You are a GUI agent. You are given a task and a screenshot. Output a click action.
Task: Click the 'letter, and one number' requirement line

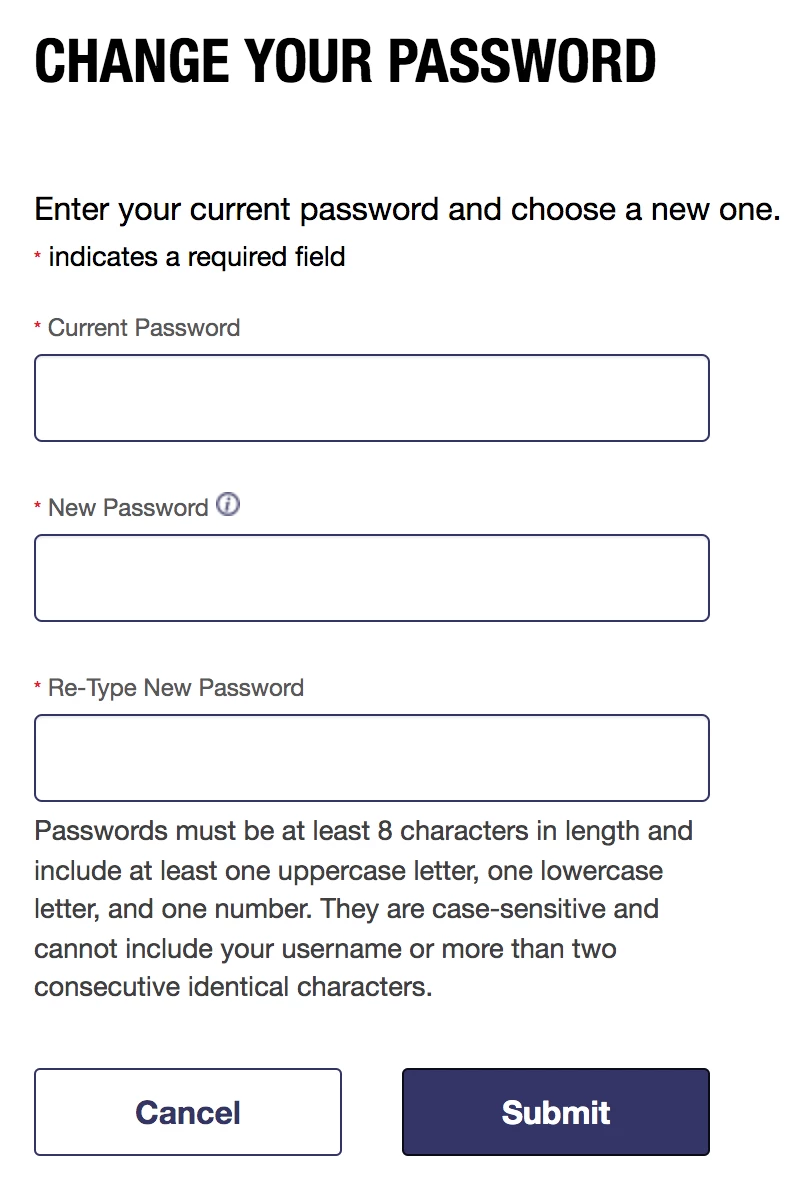tap(347, 909)
